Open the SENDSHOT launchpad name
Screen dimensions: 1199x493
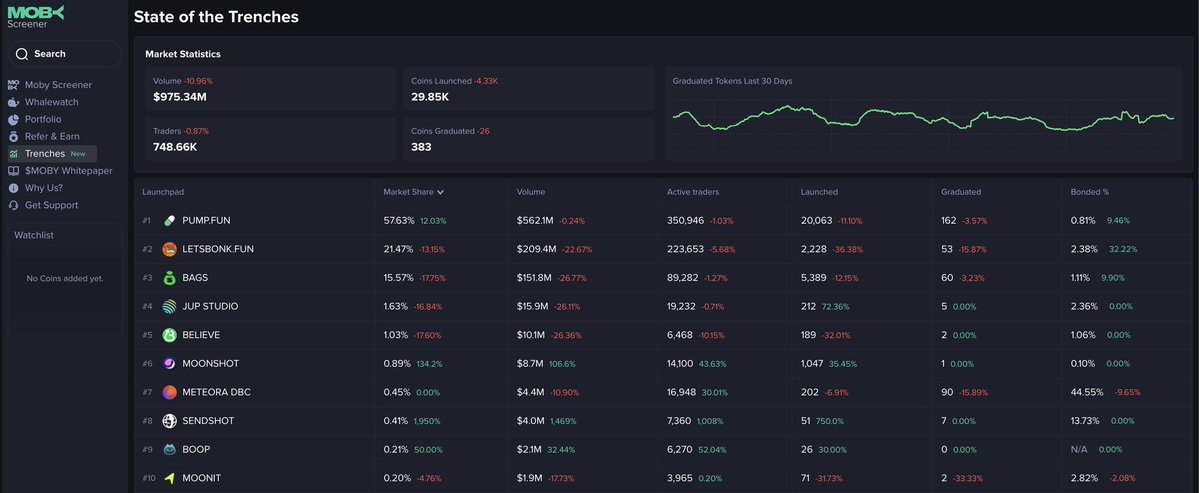[208, 421]
